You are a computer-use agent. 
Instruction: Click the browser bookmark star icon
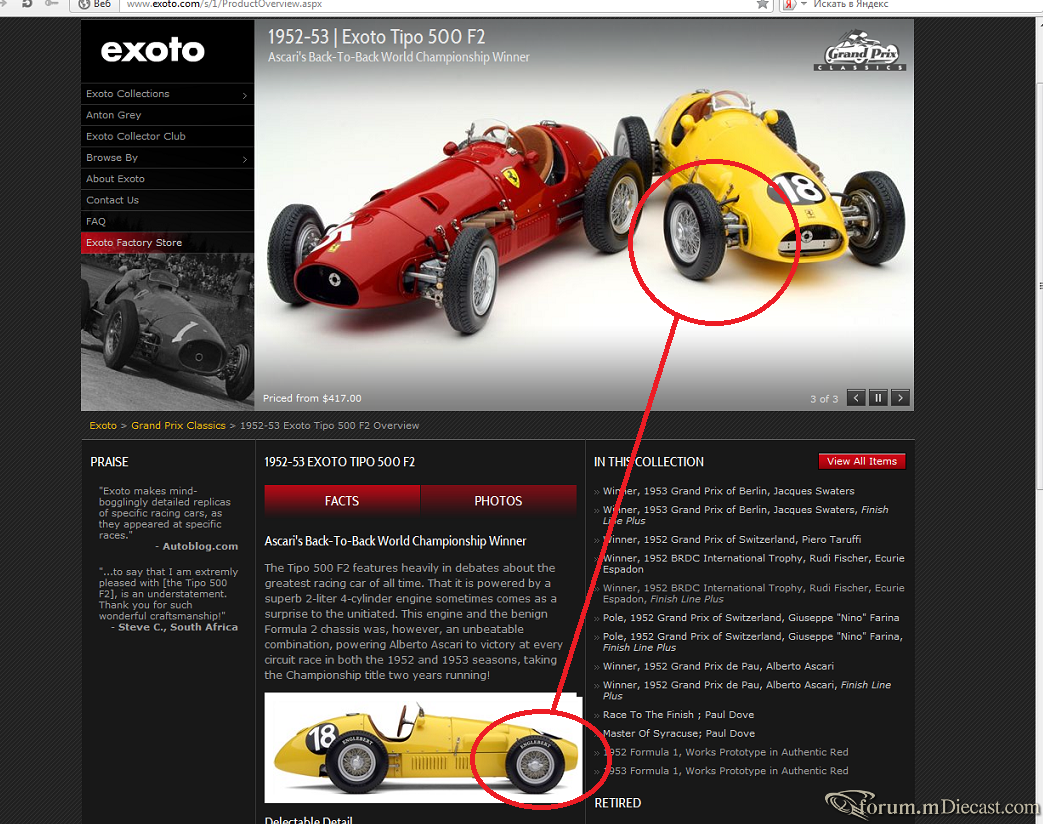pyautogui.click(x=762, y=4)
